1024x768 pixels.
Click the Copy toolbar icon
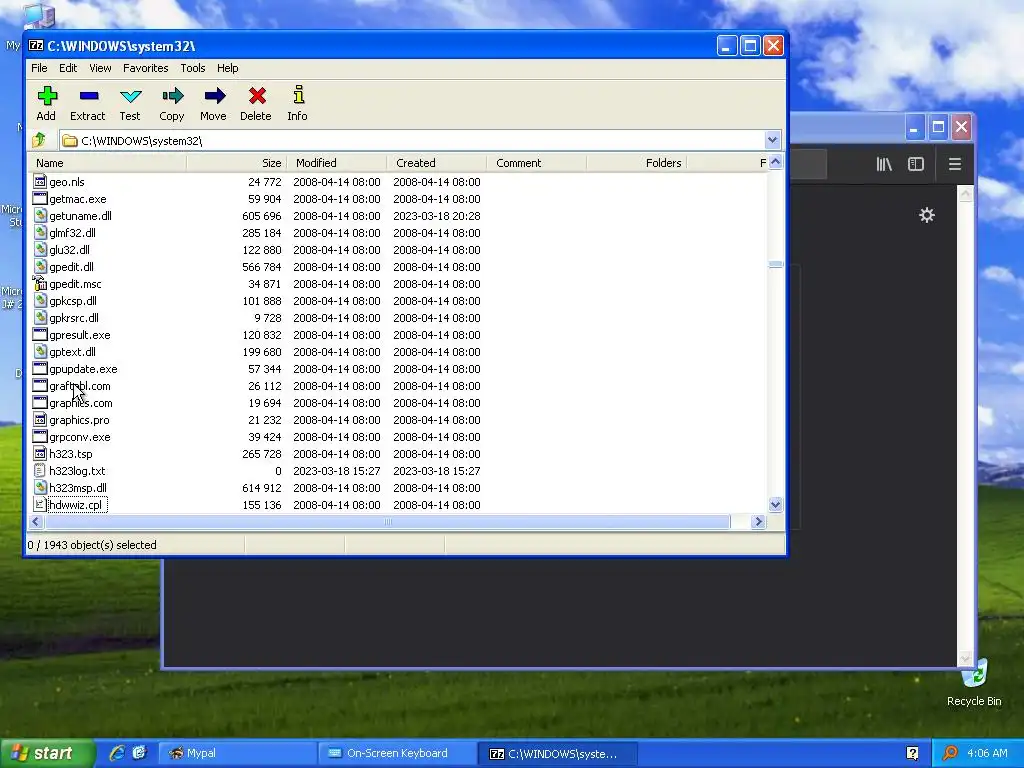click(172, 97)
